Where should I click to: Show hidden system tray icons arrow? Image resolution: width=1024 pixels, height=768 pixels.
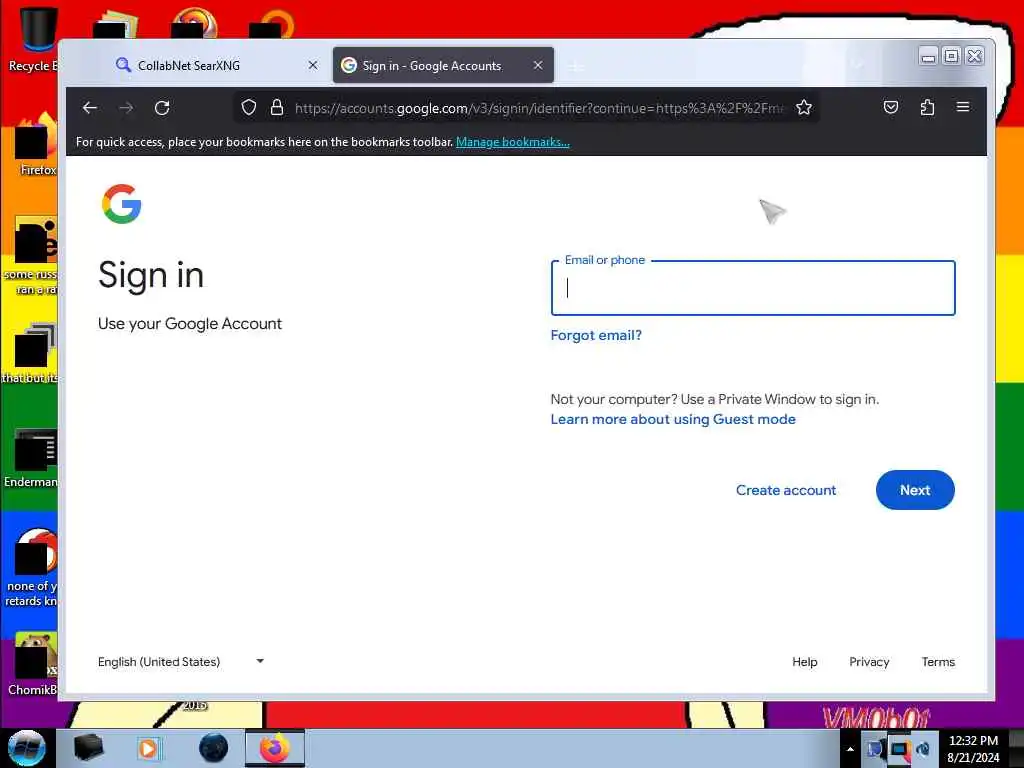coord(850,749)
